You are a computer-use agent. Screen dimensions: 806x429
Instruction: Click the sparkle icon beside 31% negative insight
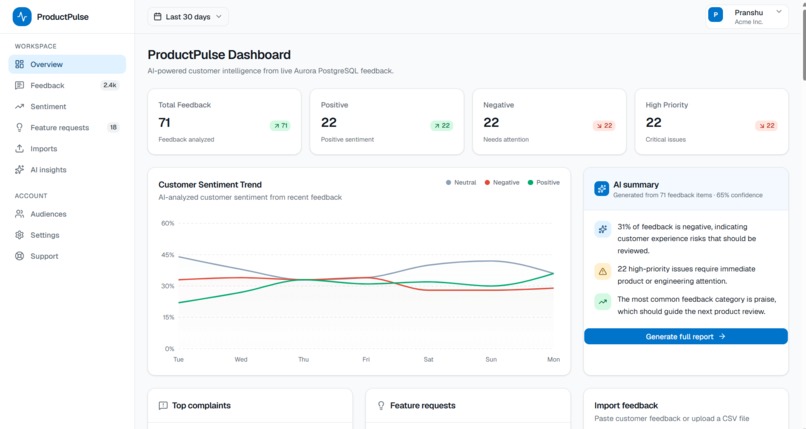click(602, 229)
